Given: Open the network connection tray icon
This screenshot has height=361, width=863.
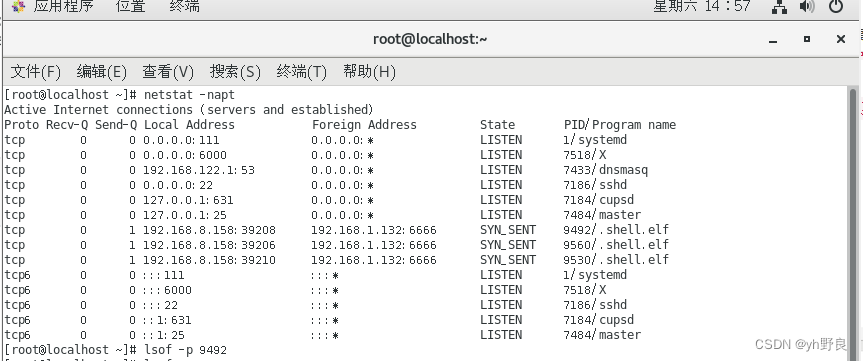Looking at the screenshot, I should coord(779,7).
